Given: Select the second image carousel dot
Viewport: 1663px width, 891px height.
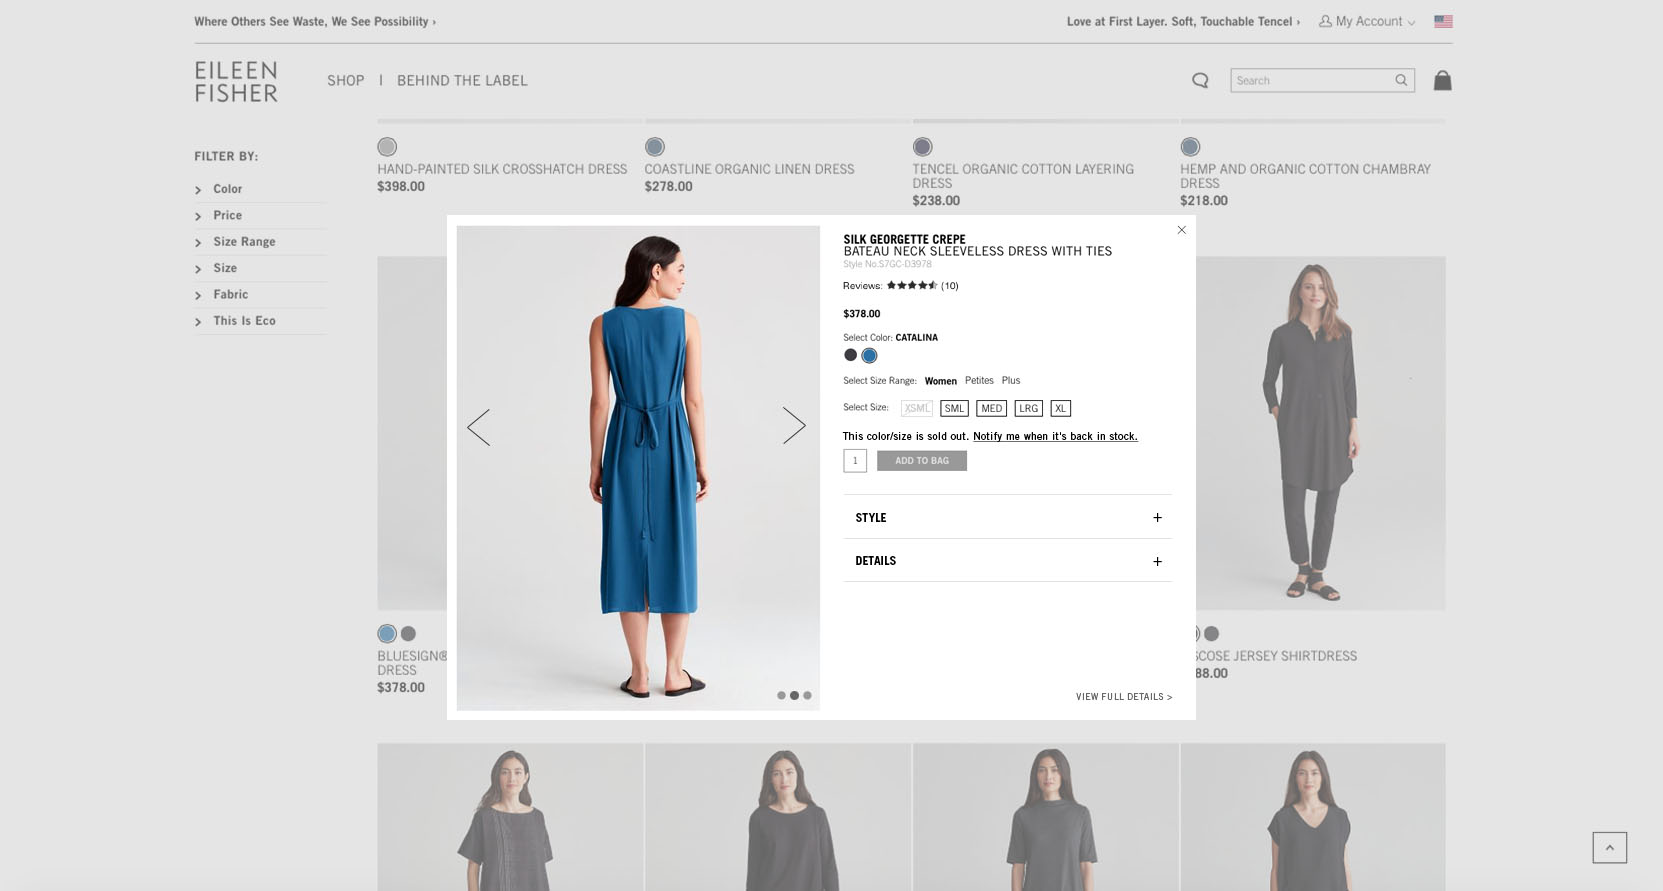Looking at the screenshot, I should 794,695.
